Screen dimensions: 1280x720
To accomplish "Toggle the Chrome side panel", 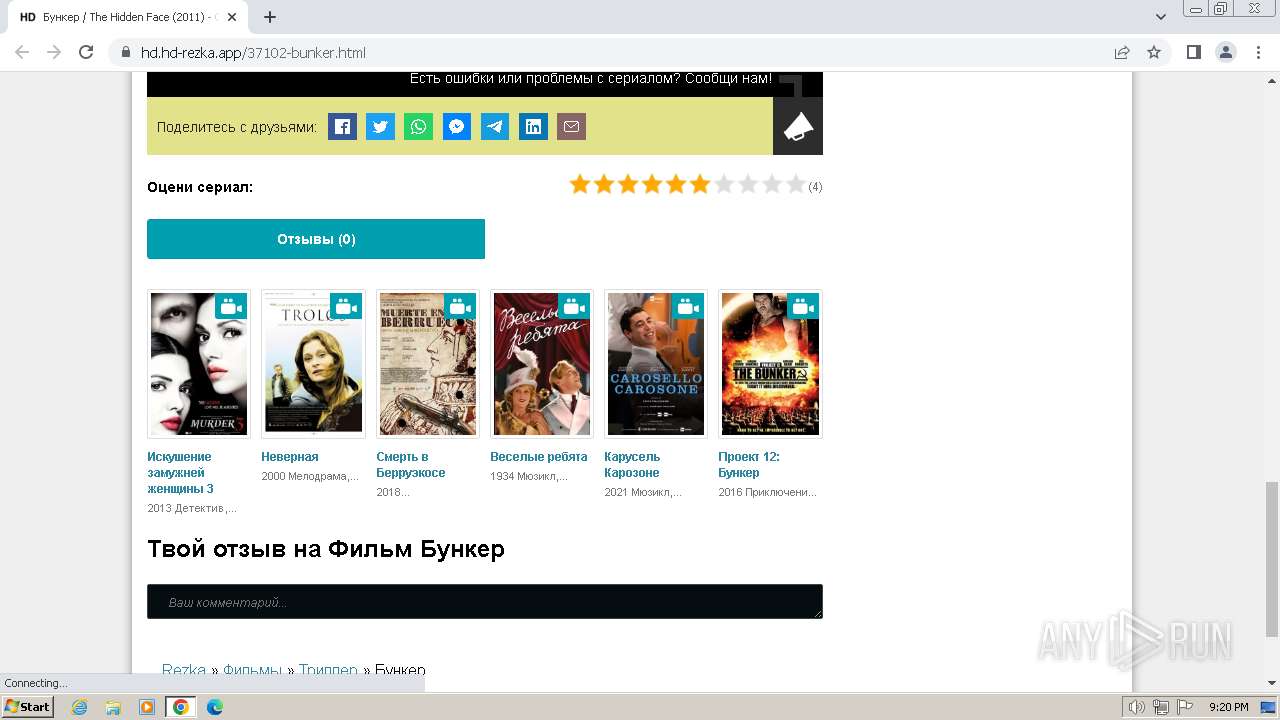I will click(x=1193, y=52).
